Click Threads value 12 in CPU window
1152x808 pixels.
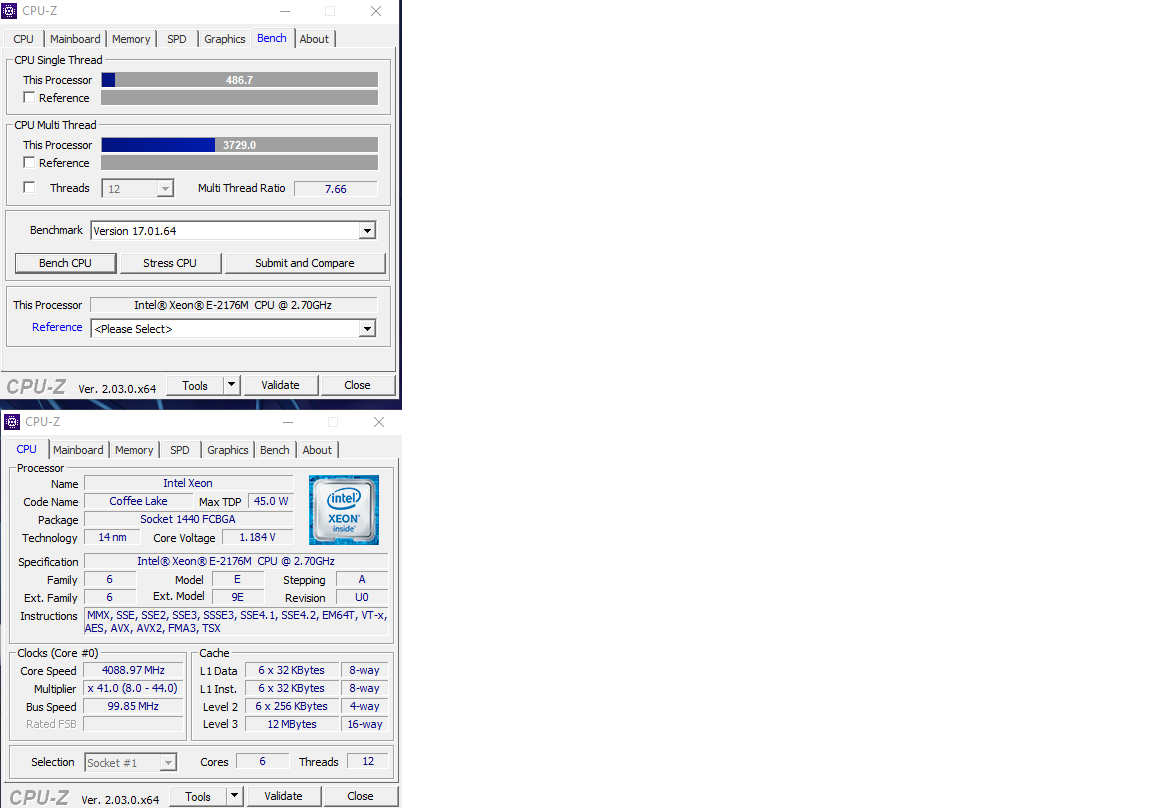coord(368,762)
